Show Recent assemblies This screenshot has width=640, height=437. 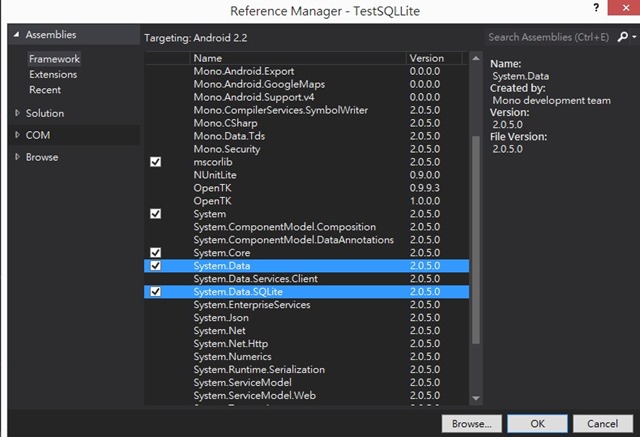[x=45, y=90]
